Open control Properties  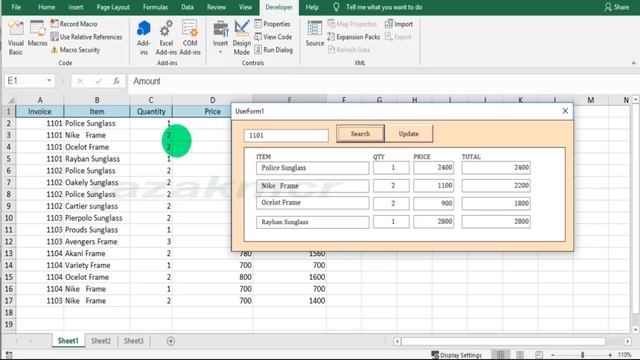[272, 24]
